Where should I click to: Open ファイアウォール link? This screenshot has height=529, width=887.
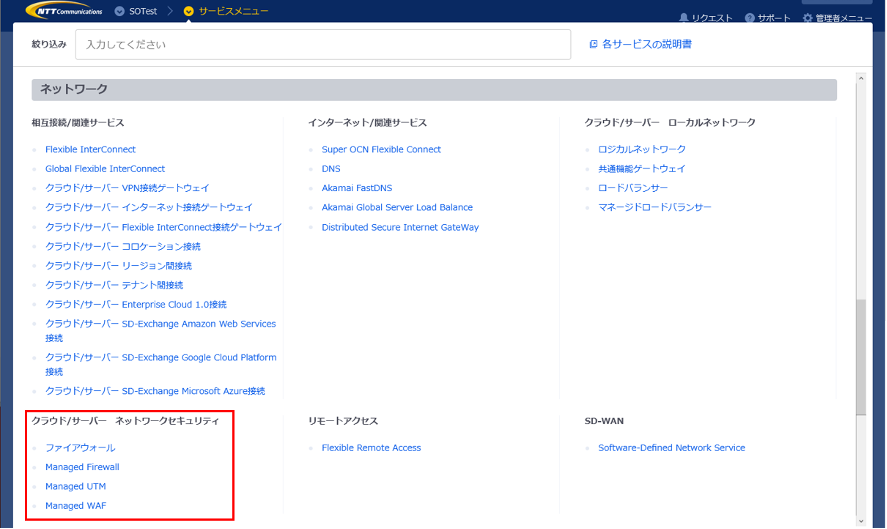80,448
